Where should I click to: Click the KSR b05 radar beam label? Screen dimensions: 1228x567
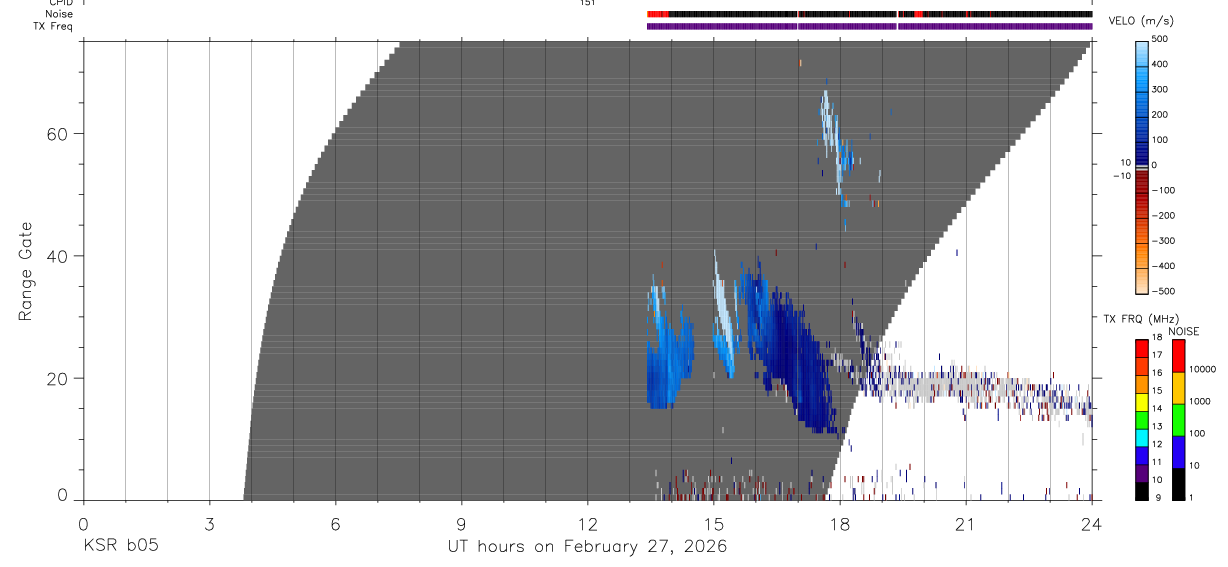point(120,546)
